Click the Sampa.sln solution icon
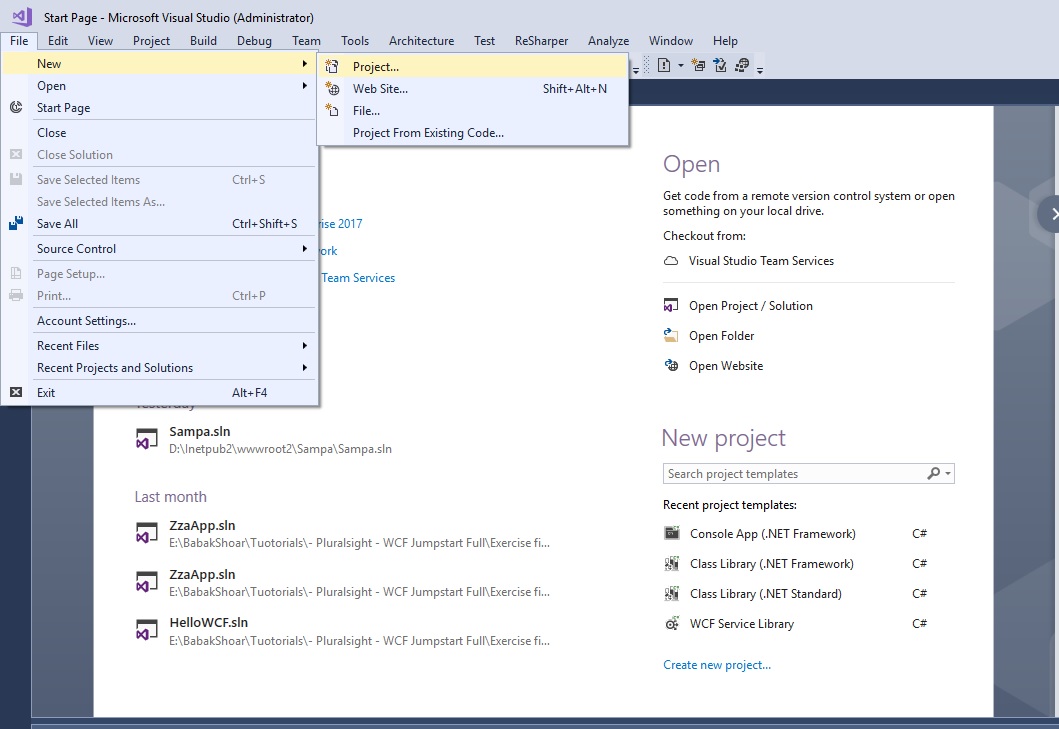This screenshot has height=729, width=1059. [x=147, y=440]
